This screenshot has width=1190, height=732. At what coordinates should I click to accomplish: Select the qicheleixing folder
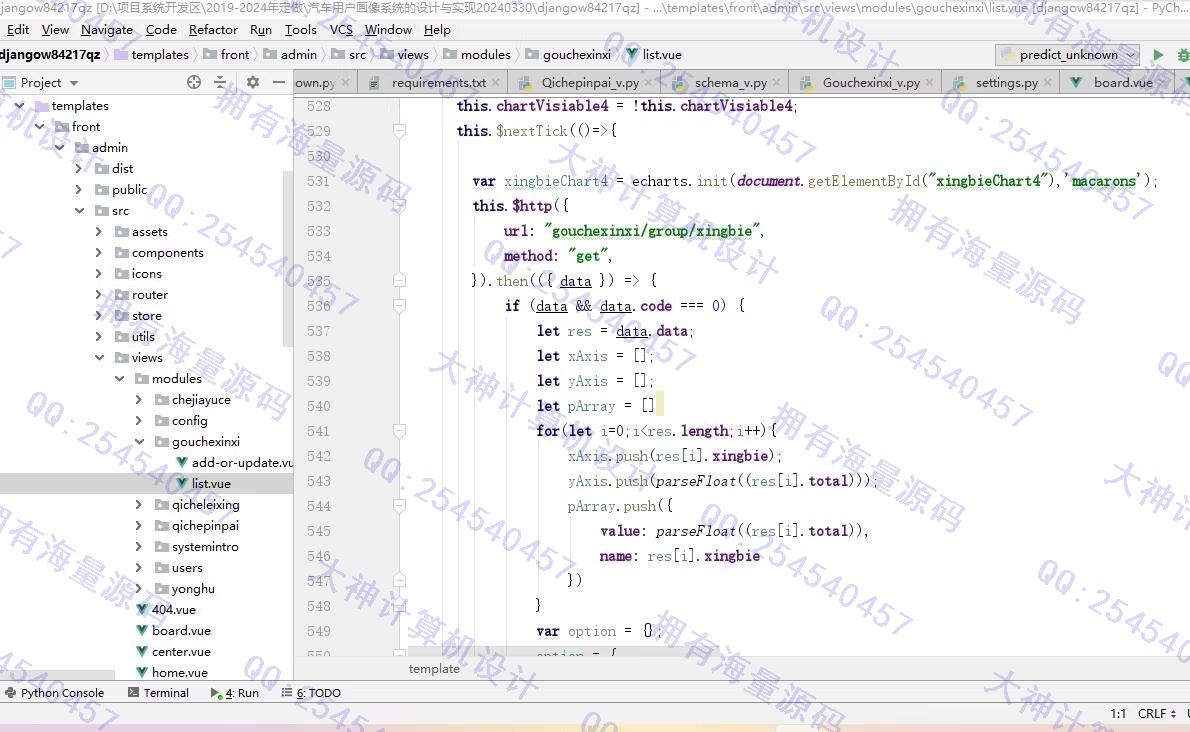coord(197,504)
